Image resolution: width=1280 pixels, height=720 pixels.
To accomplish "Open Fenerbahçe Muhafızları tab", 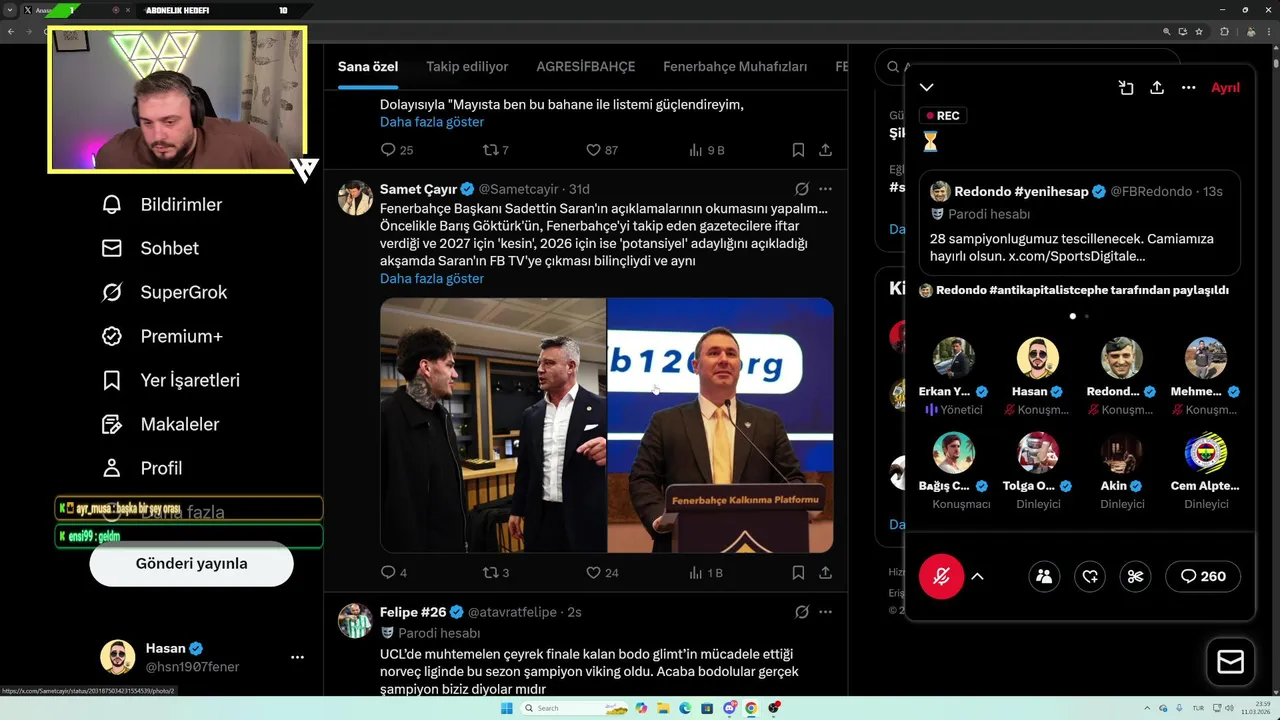I will (x=735, y=67).
